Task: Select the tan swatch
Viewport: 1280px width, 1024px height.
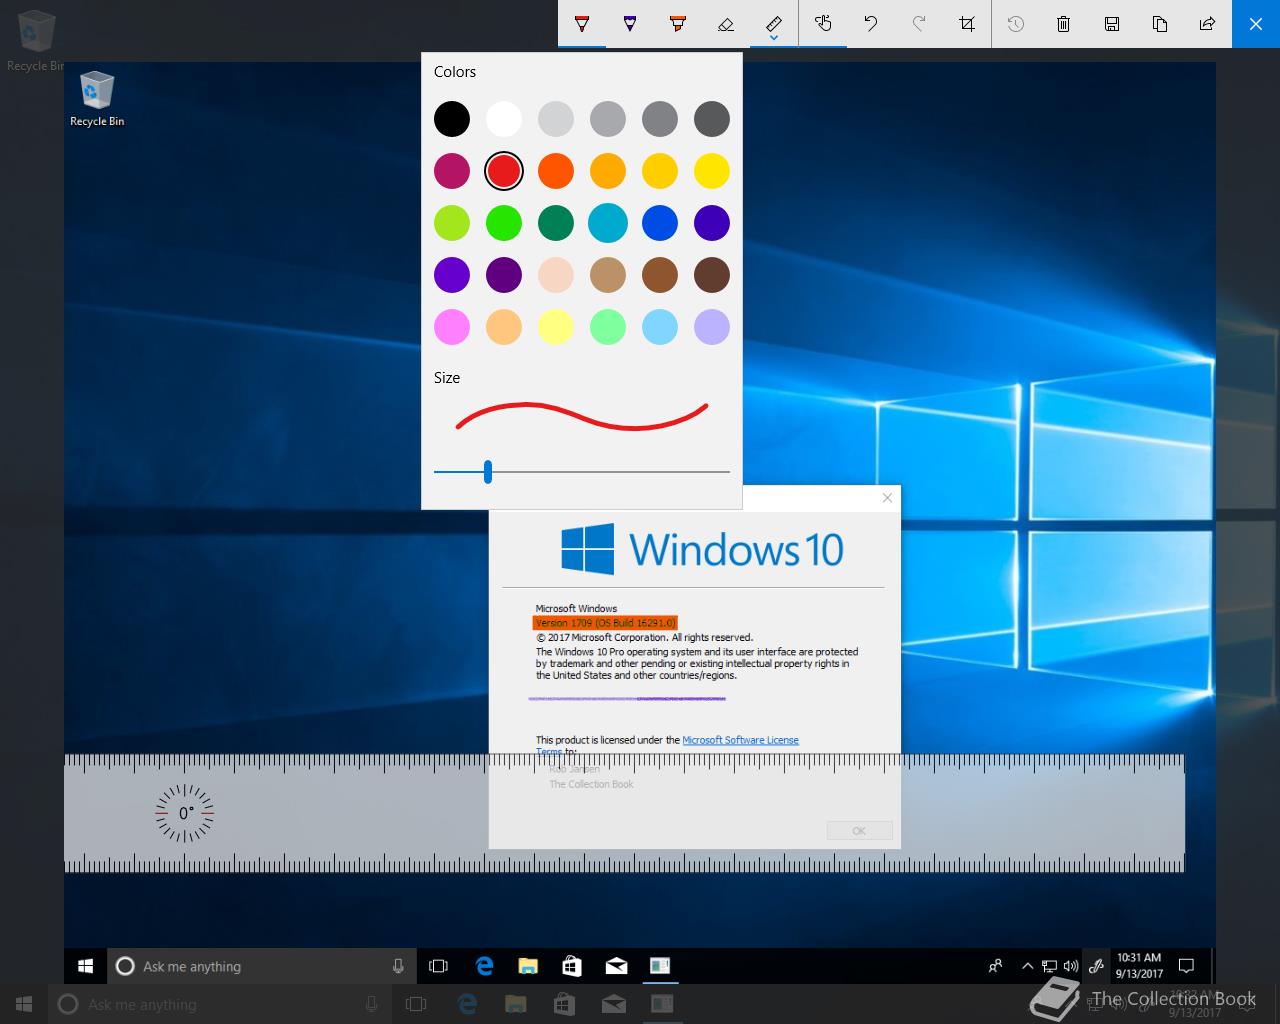Action: (x=608, y=275)
